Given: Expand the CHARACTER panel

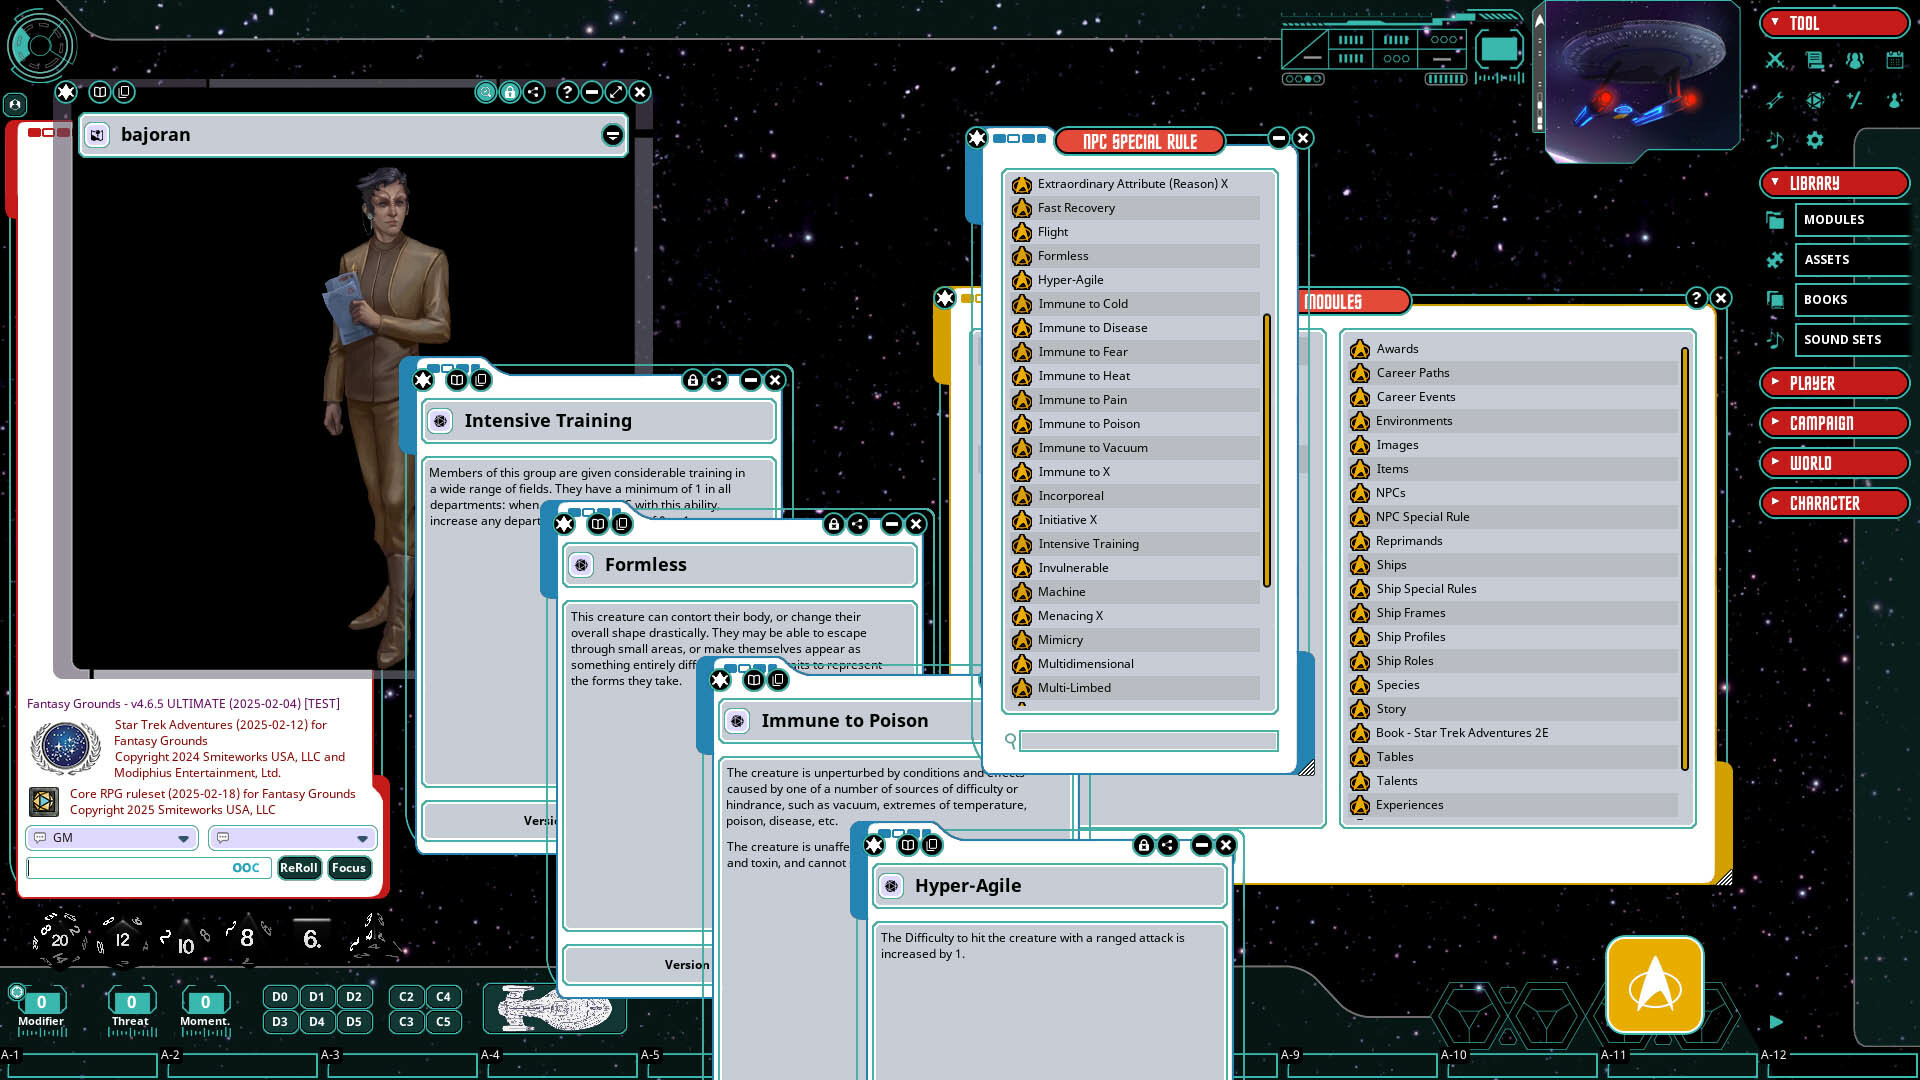Looking at the screenshot, I should [1835, 503].
